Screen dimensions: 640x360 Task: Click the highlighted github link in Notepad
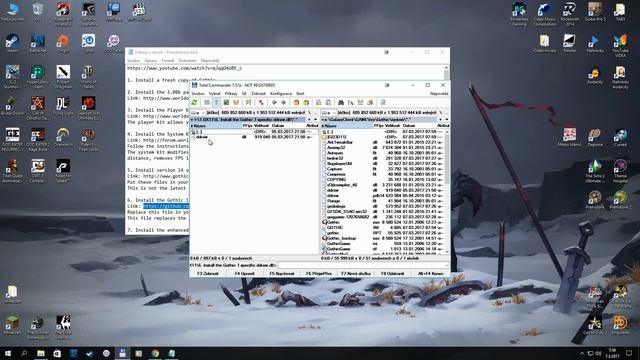[166, 206]
